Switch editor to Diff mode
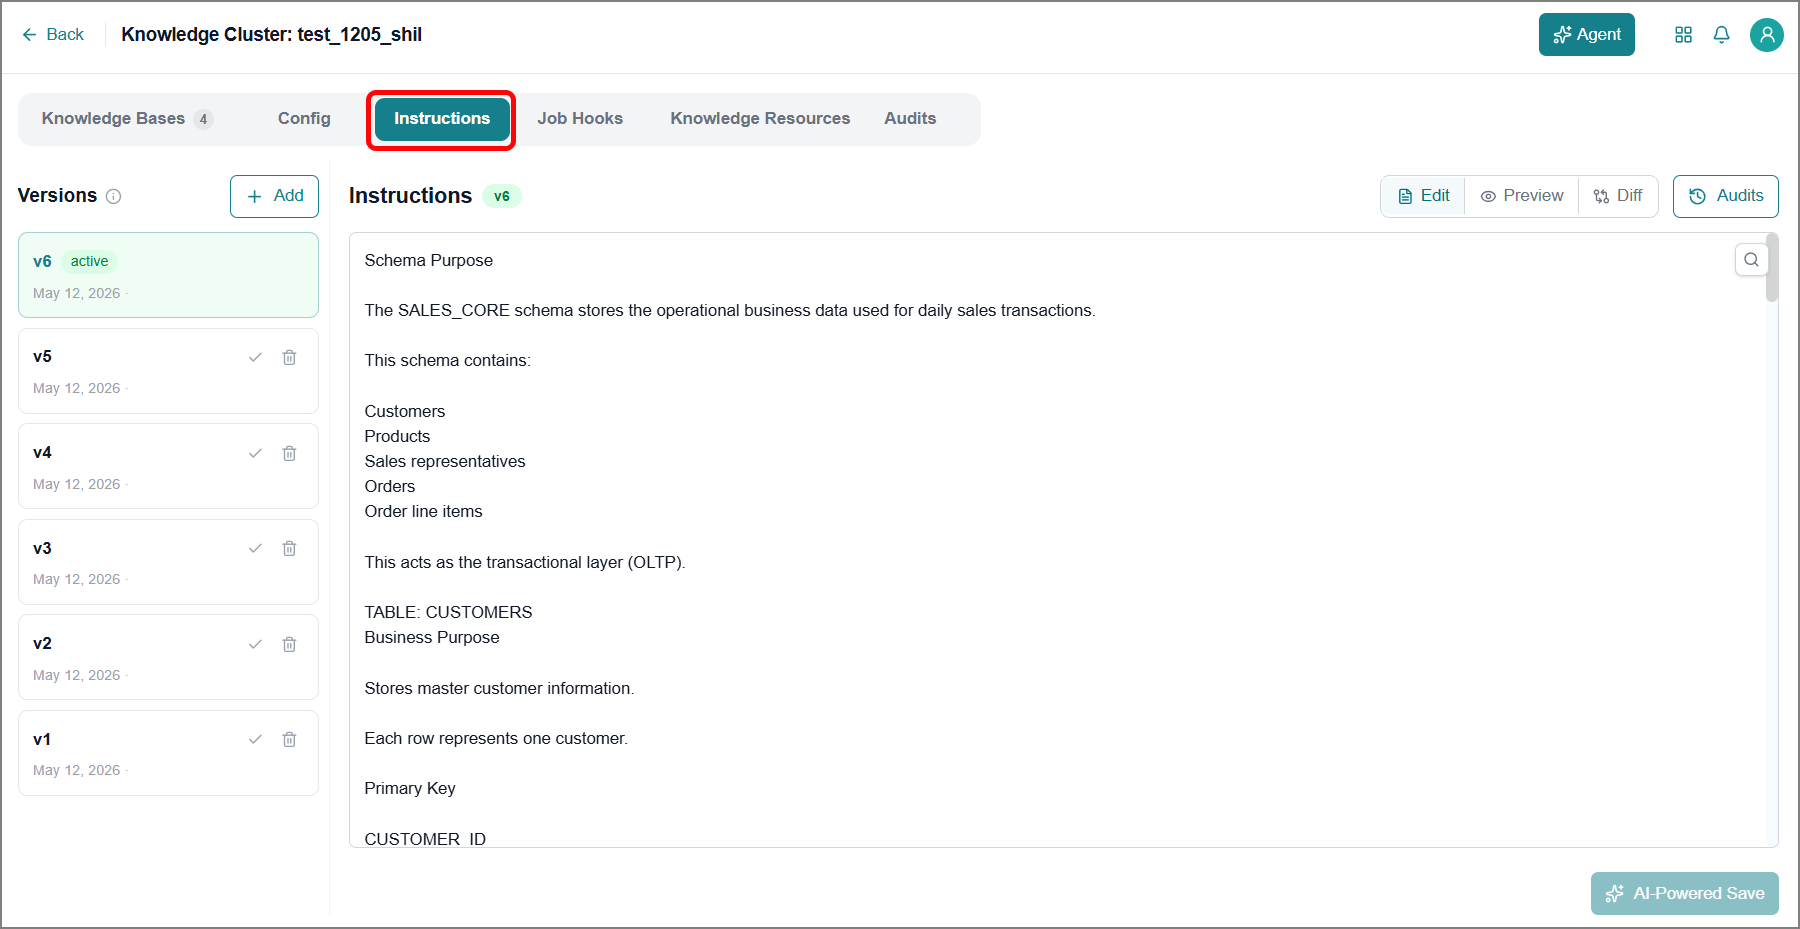 pos(1617,196)
